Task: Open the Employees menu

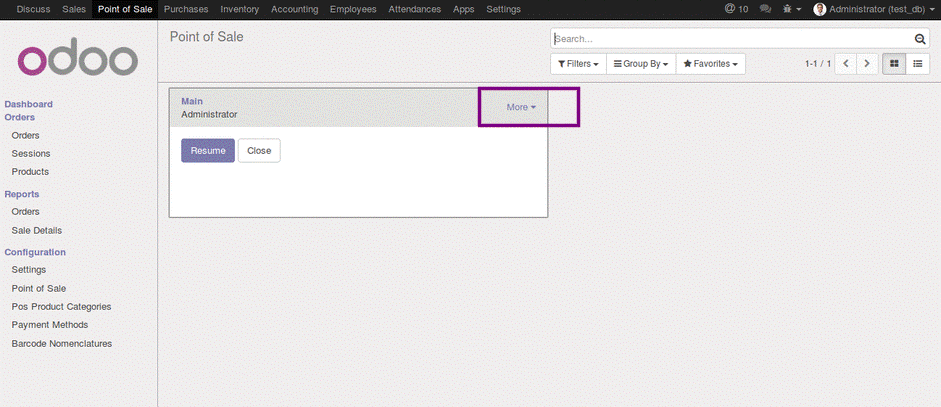Action: coord(353,9)
